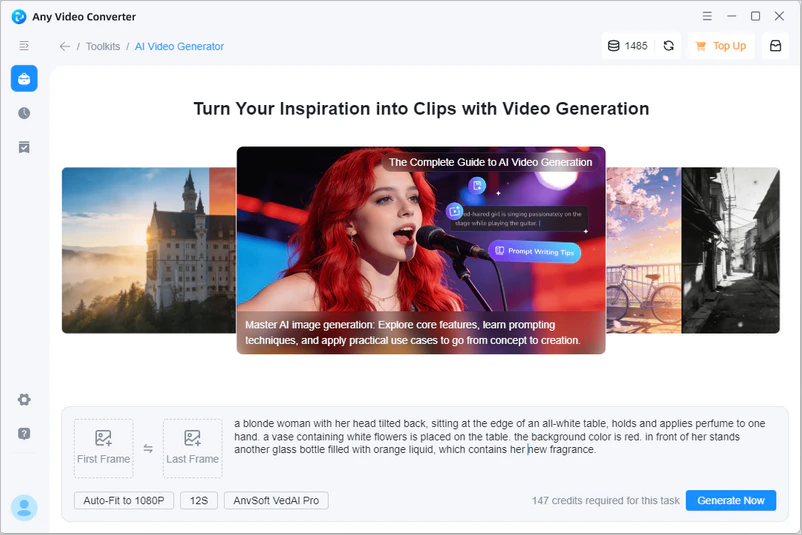Click AI Video Generator breadcrumb

(180, 47)
